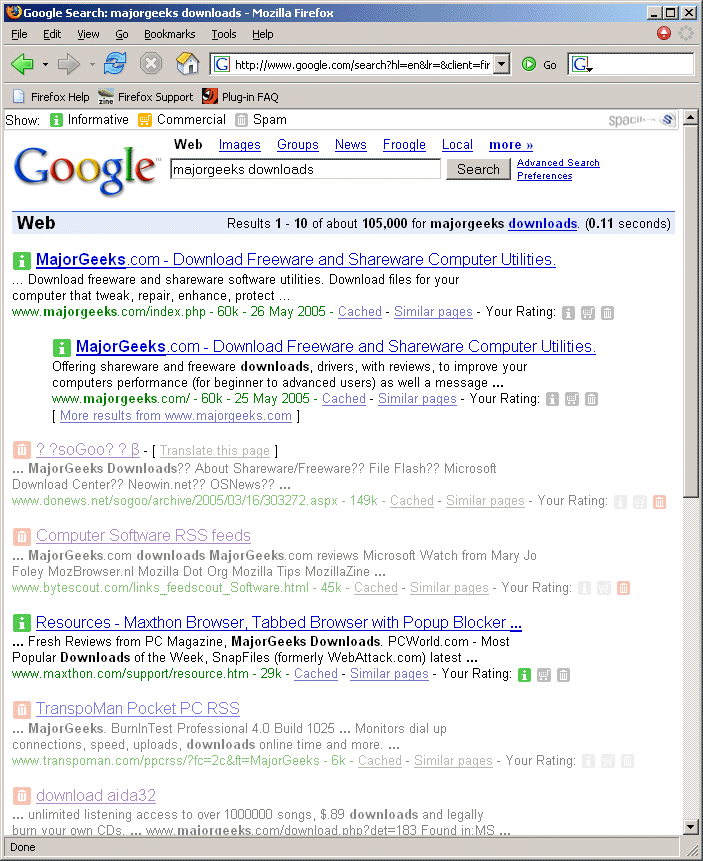Expand the URL bar address dropdown

coord(501,64)
